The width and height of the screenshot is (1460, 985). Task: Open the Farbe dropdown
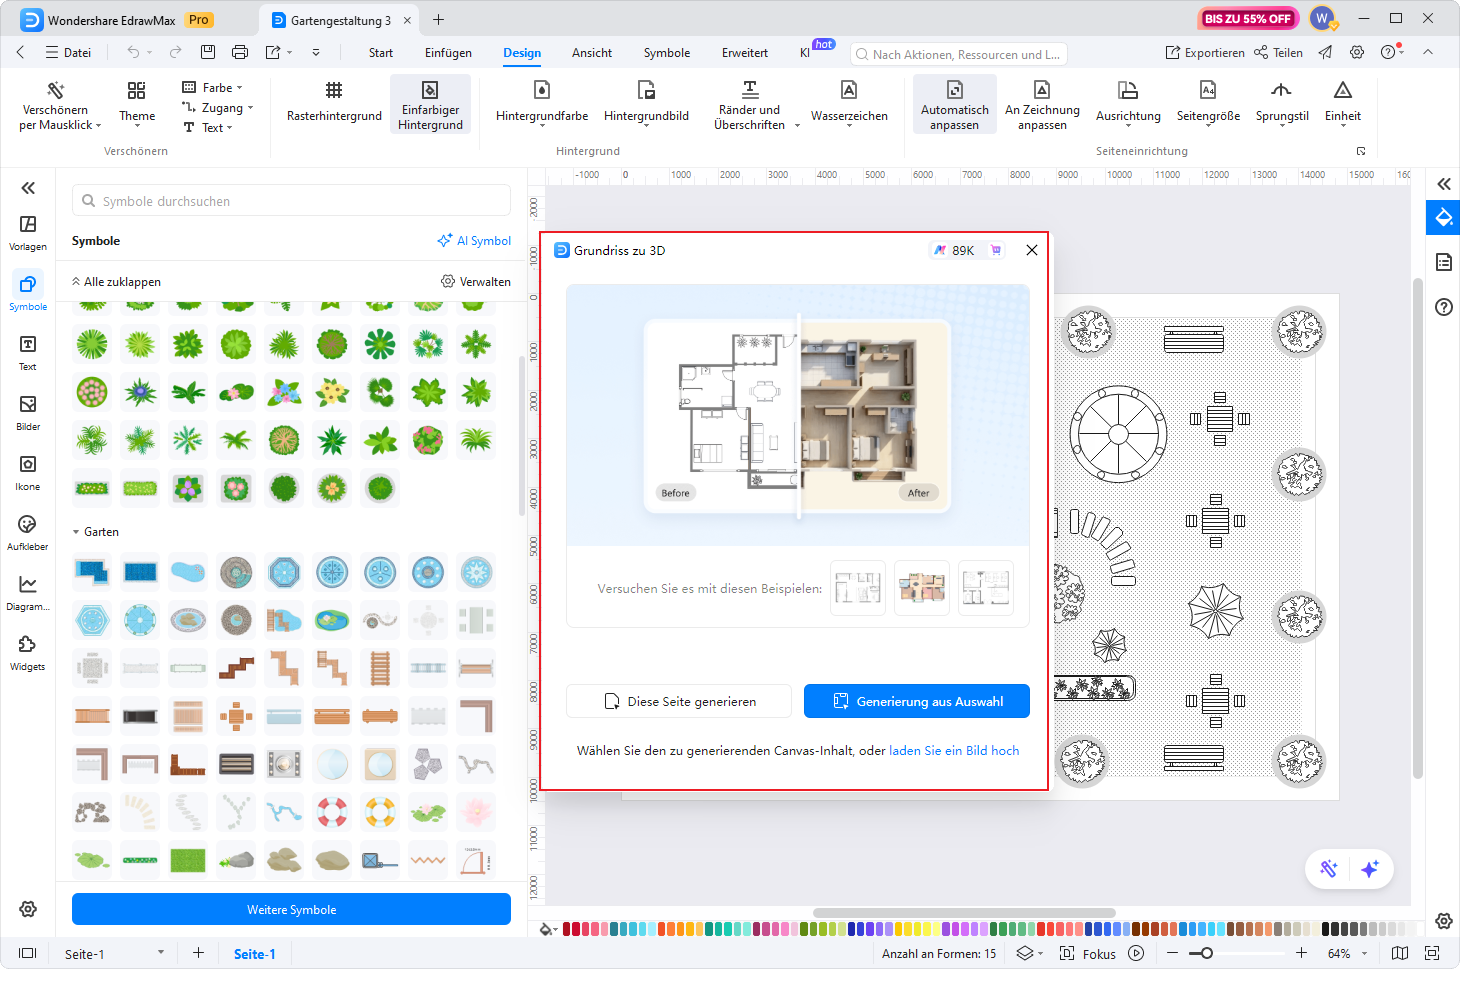pos(213,88)
